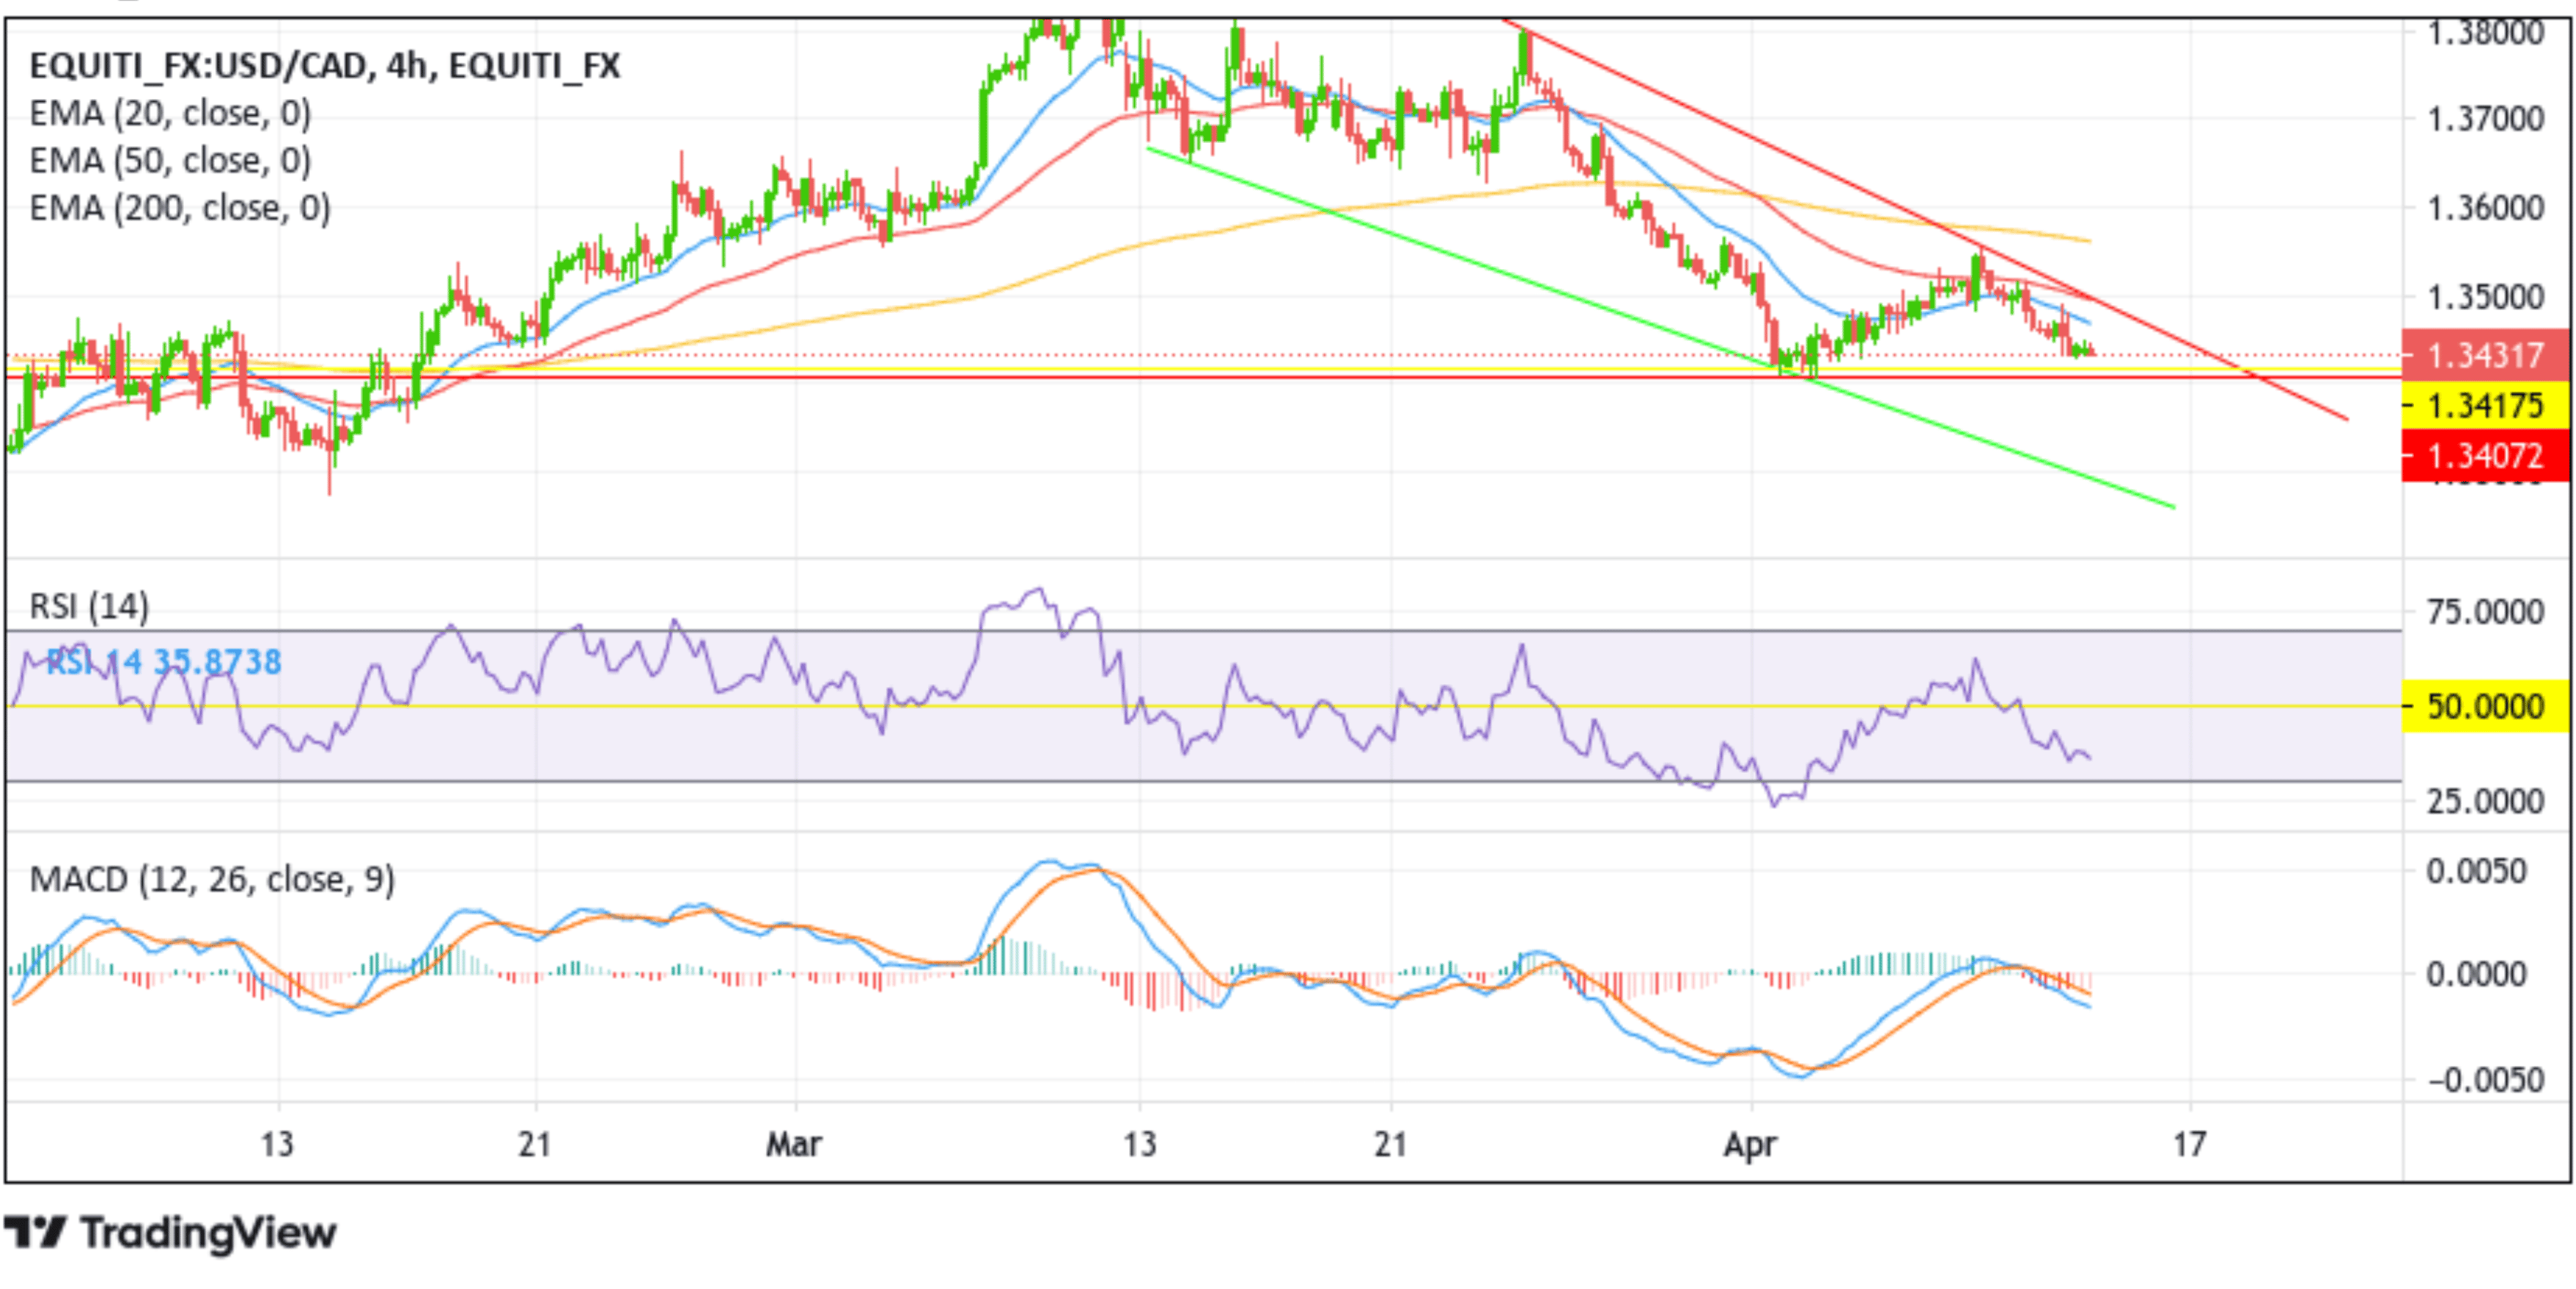The height and width of the screenshot is (1289, 2576).
Task: Click the 25.0000 RSI axis label
Action: tap(2485, 801)
